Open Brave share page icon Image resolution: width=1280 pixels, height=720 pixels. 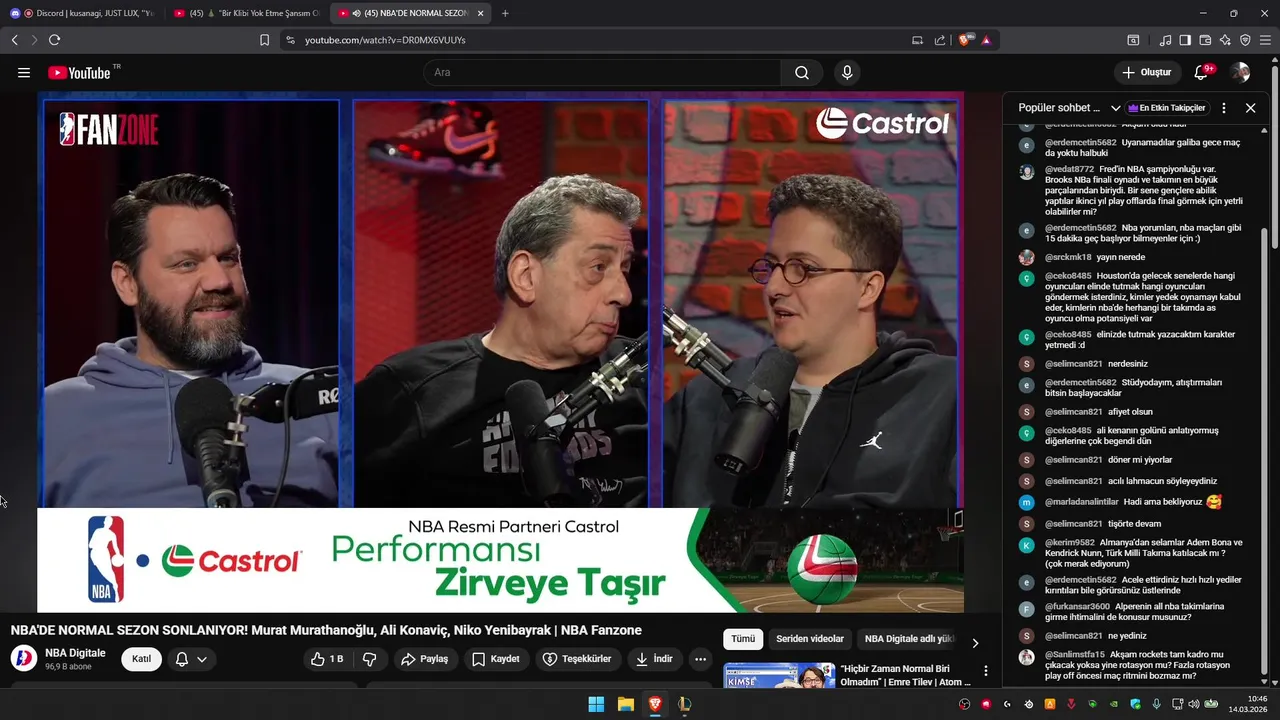pos(940,40)
